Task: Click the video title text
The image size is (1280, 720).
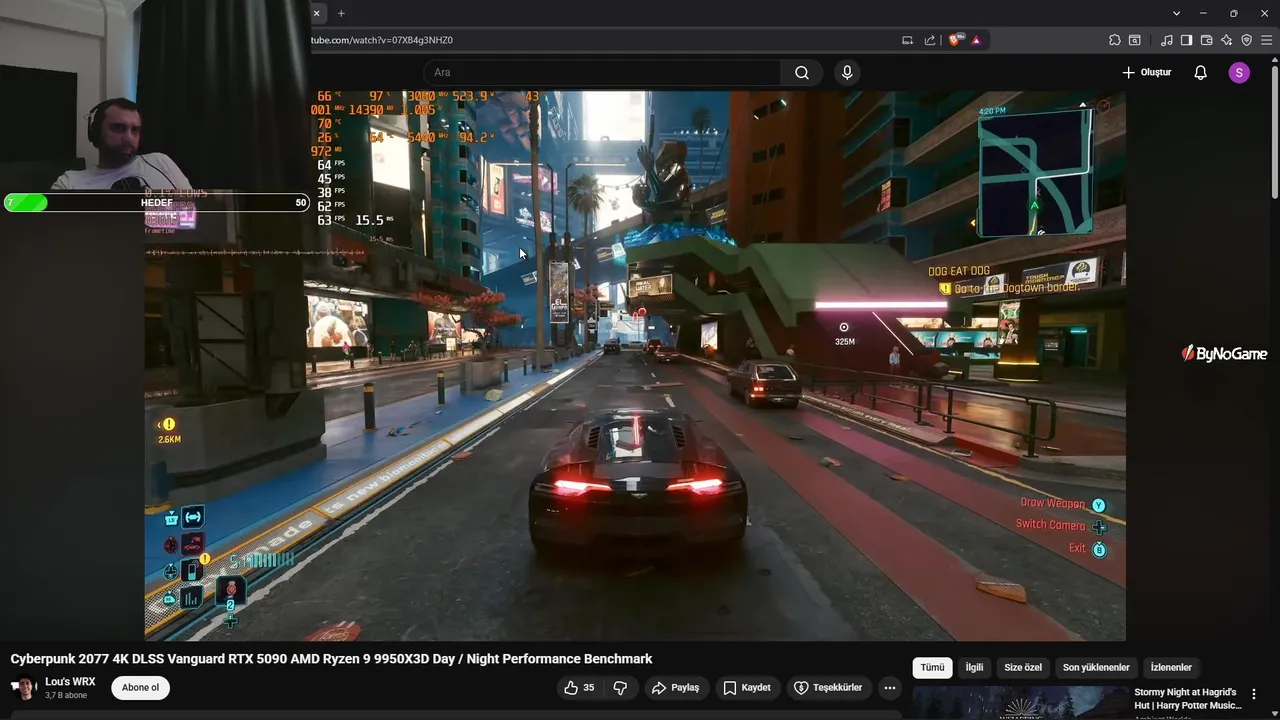Action: 331,659
